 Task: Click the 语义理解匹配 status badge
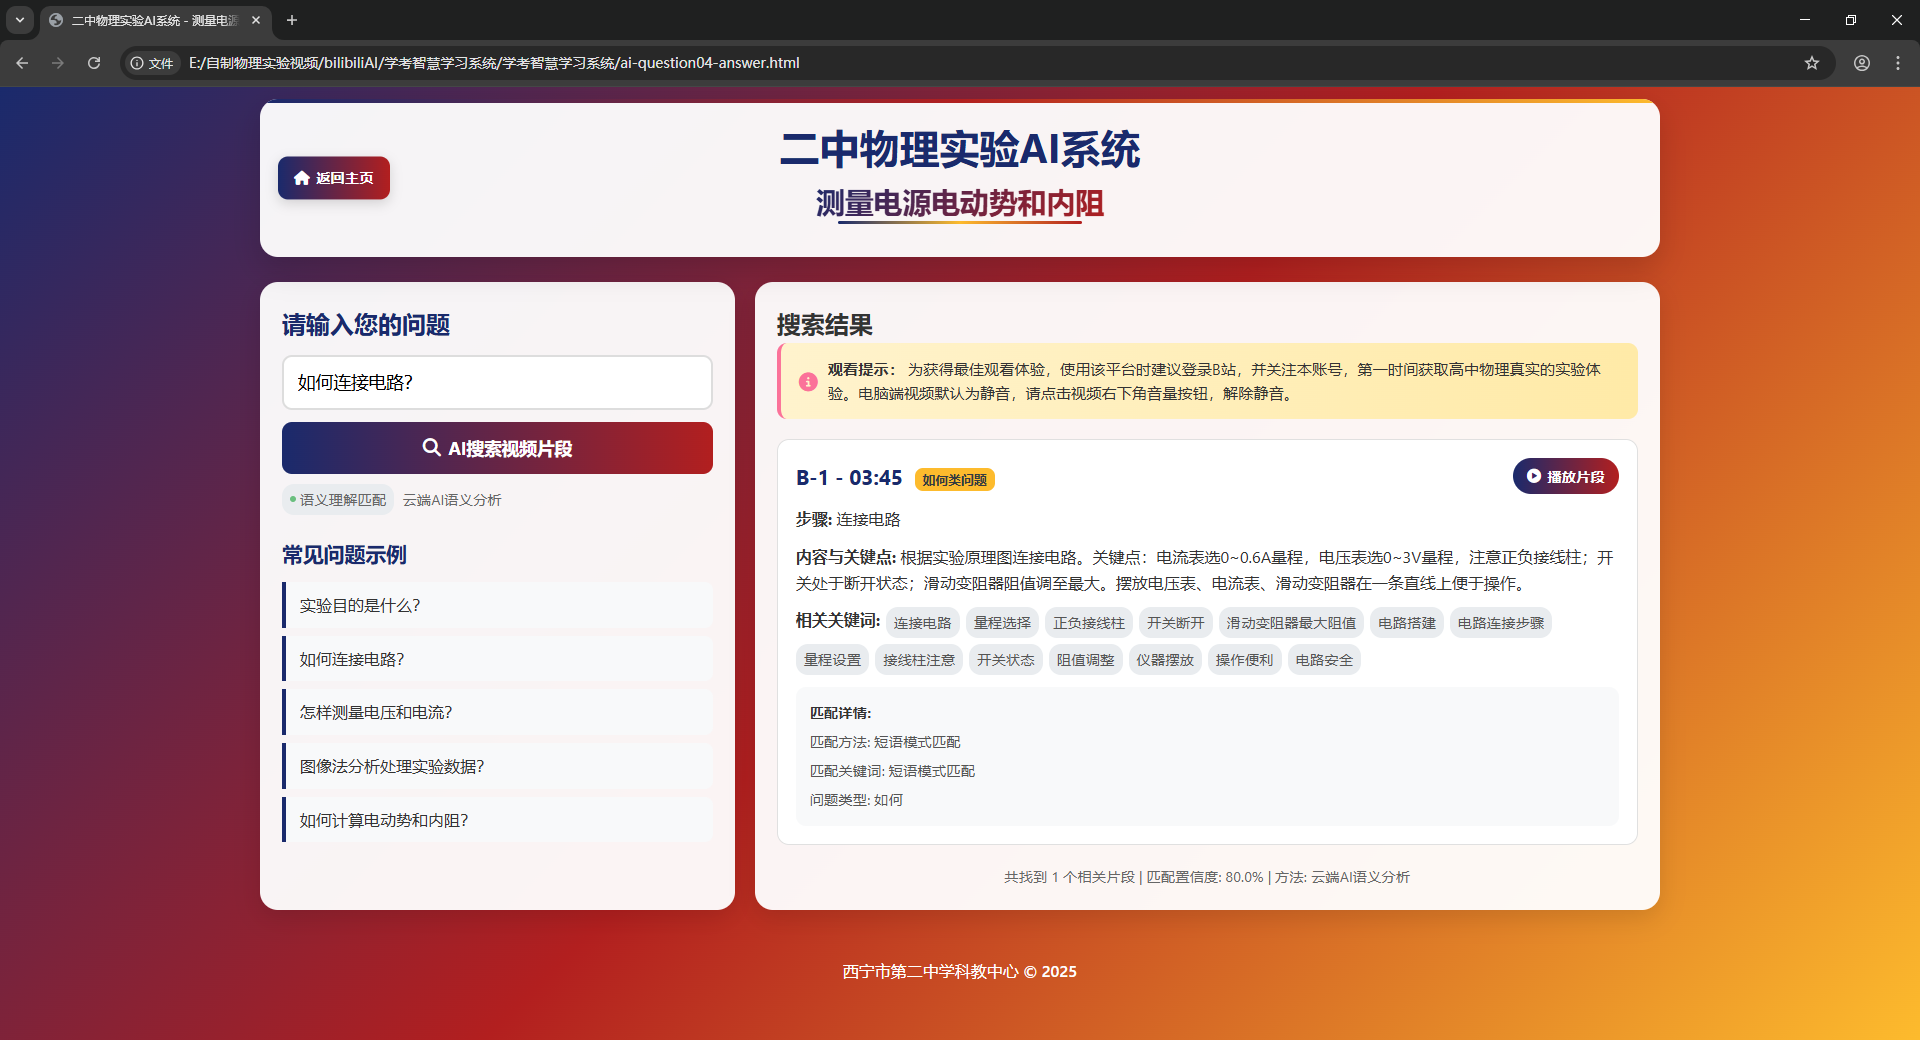click(x=338, y=500)
